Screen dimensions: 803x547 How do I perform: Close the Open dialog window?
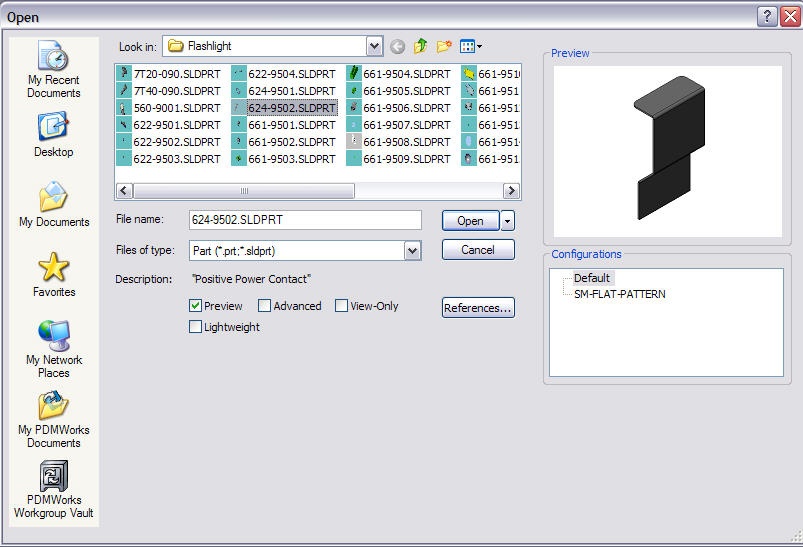tap(790, 17)
